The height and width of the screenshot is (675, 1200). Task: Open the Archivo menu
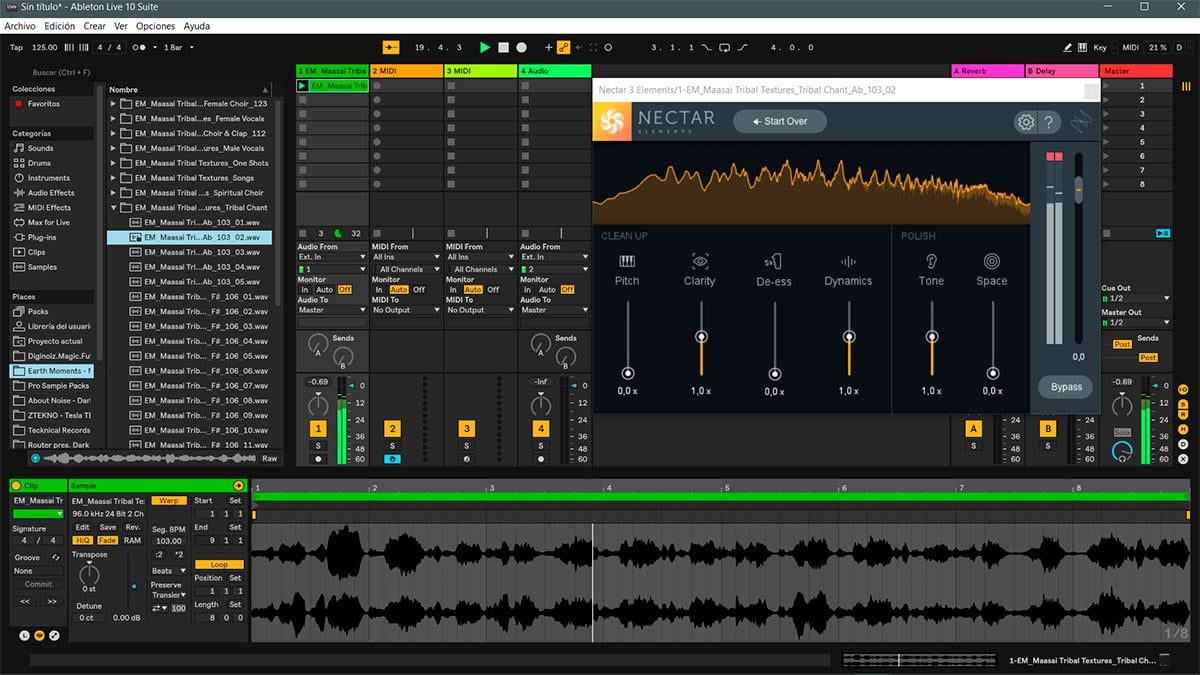pos(20,26)
